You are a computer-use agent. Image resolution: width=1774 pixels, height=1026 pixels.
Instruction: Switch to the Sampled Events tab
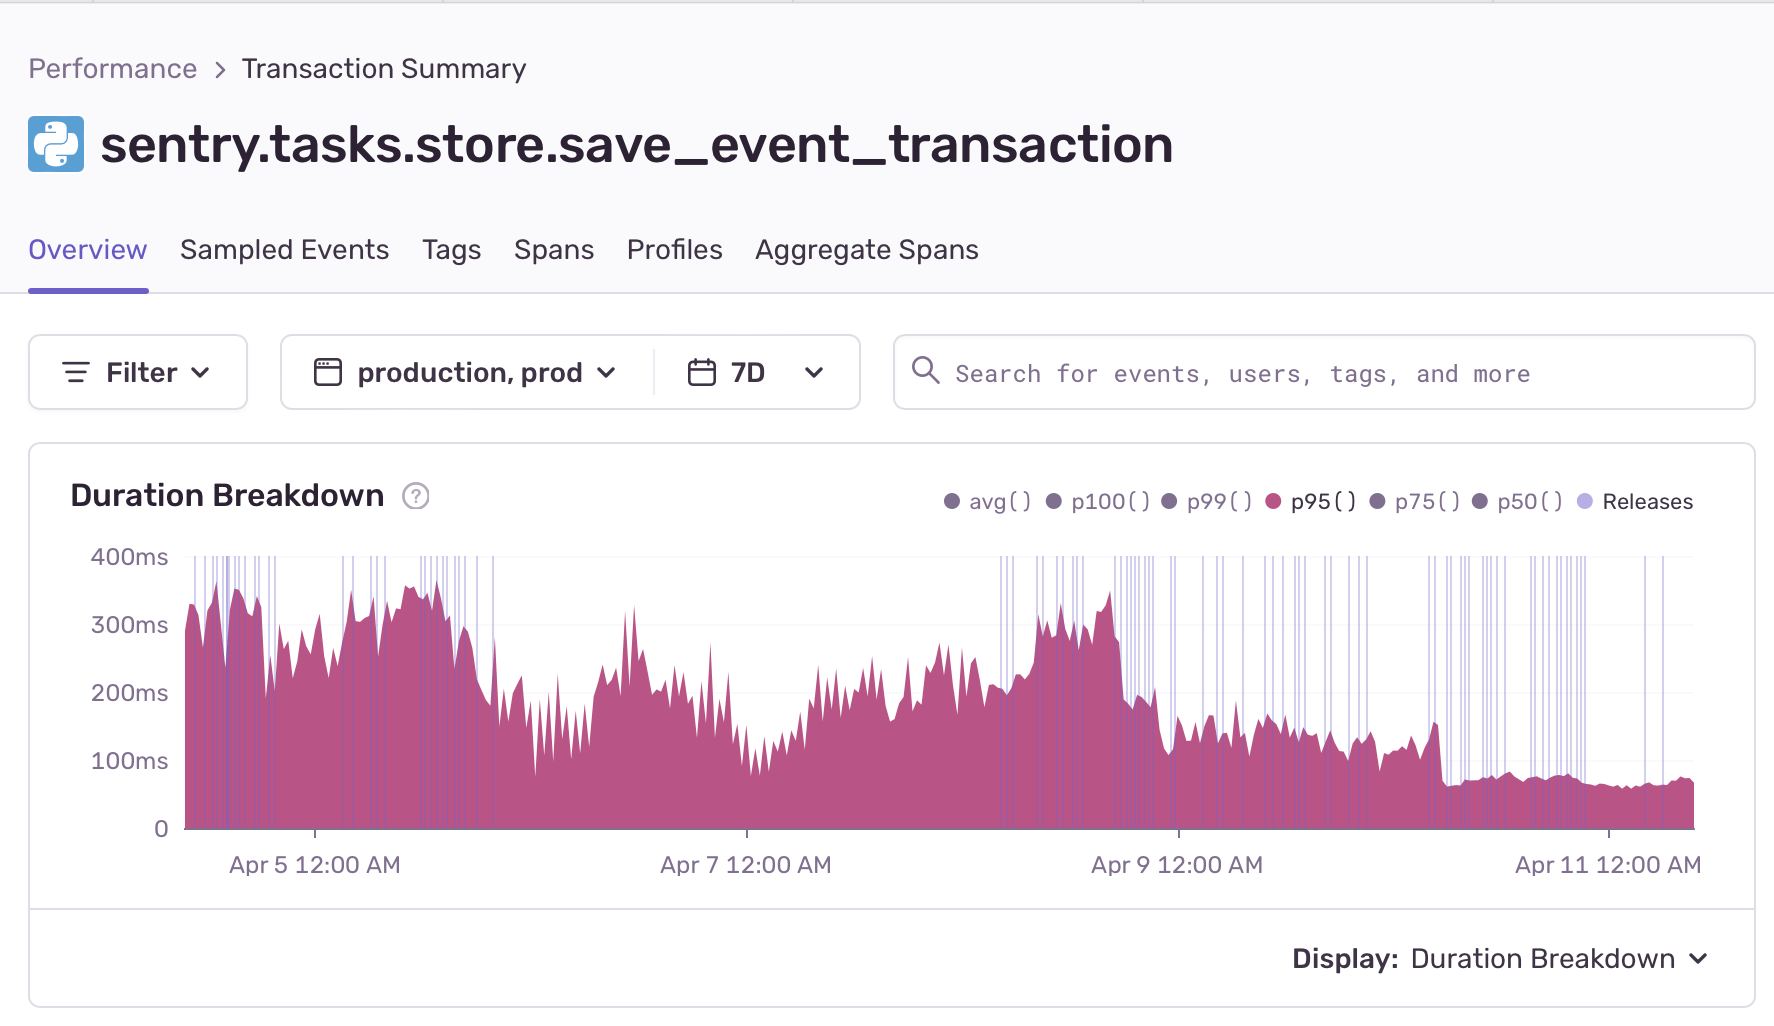click(x=284, y=250)
